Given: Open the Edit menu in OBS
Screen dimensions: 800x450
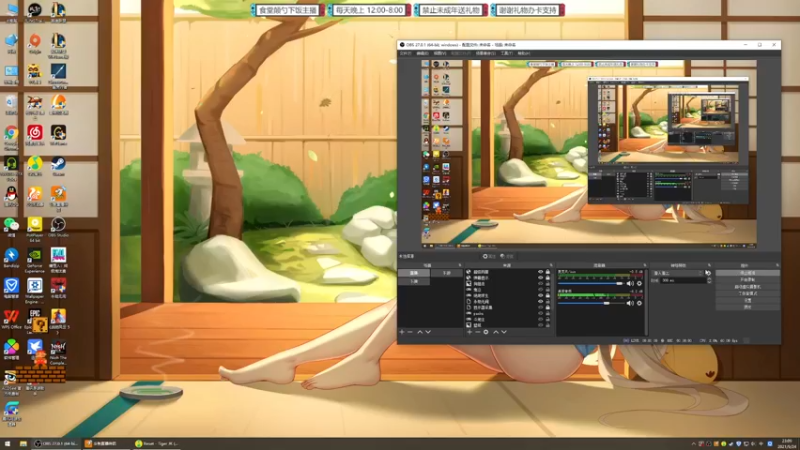Looking at the screenshot, I should pyautogui.click(x=422, y=53).
